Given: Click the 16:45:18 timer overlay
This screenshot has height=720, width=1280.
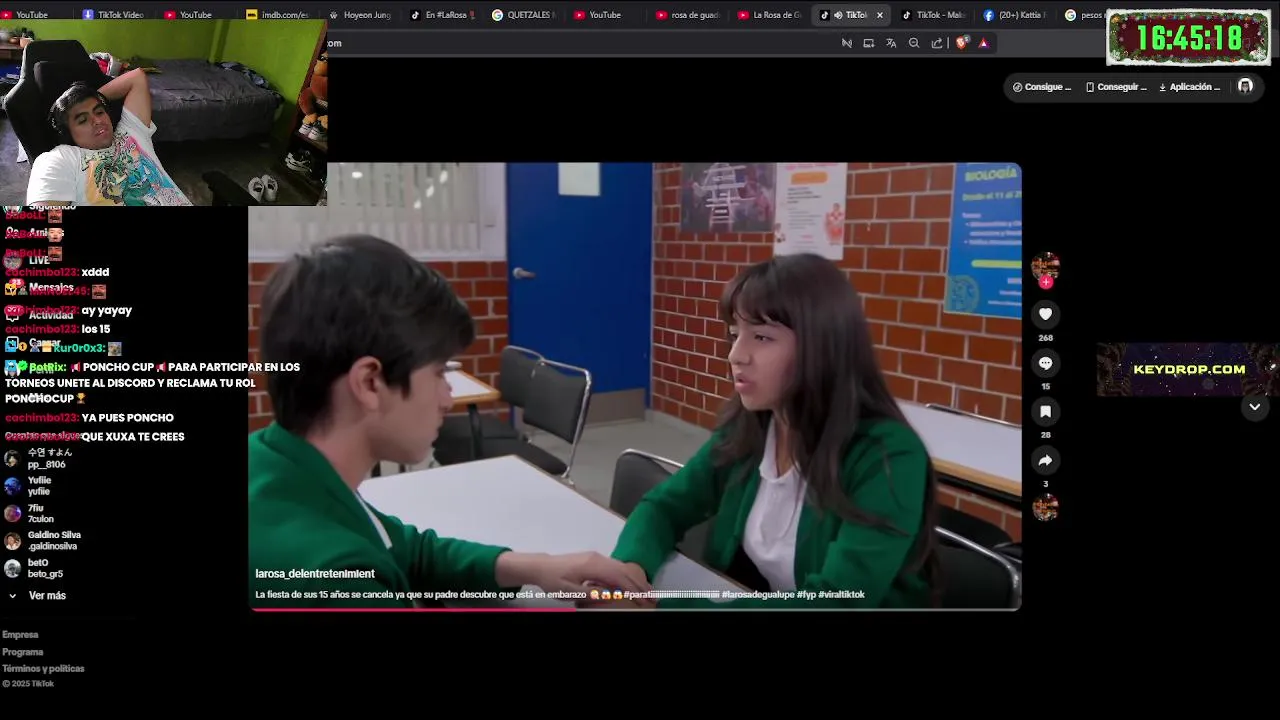Looking at the screenshot, I should click(1189, 39).
